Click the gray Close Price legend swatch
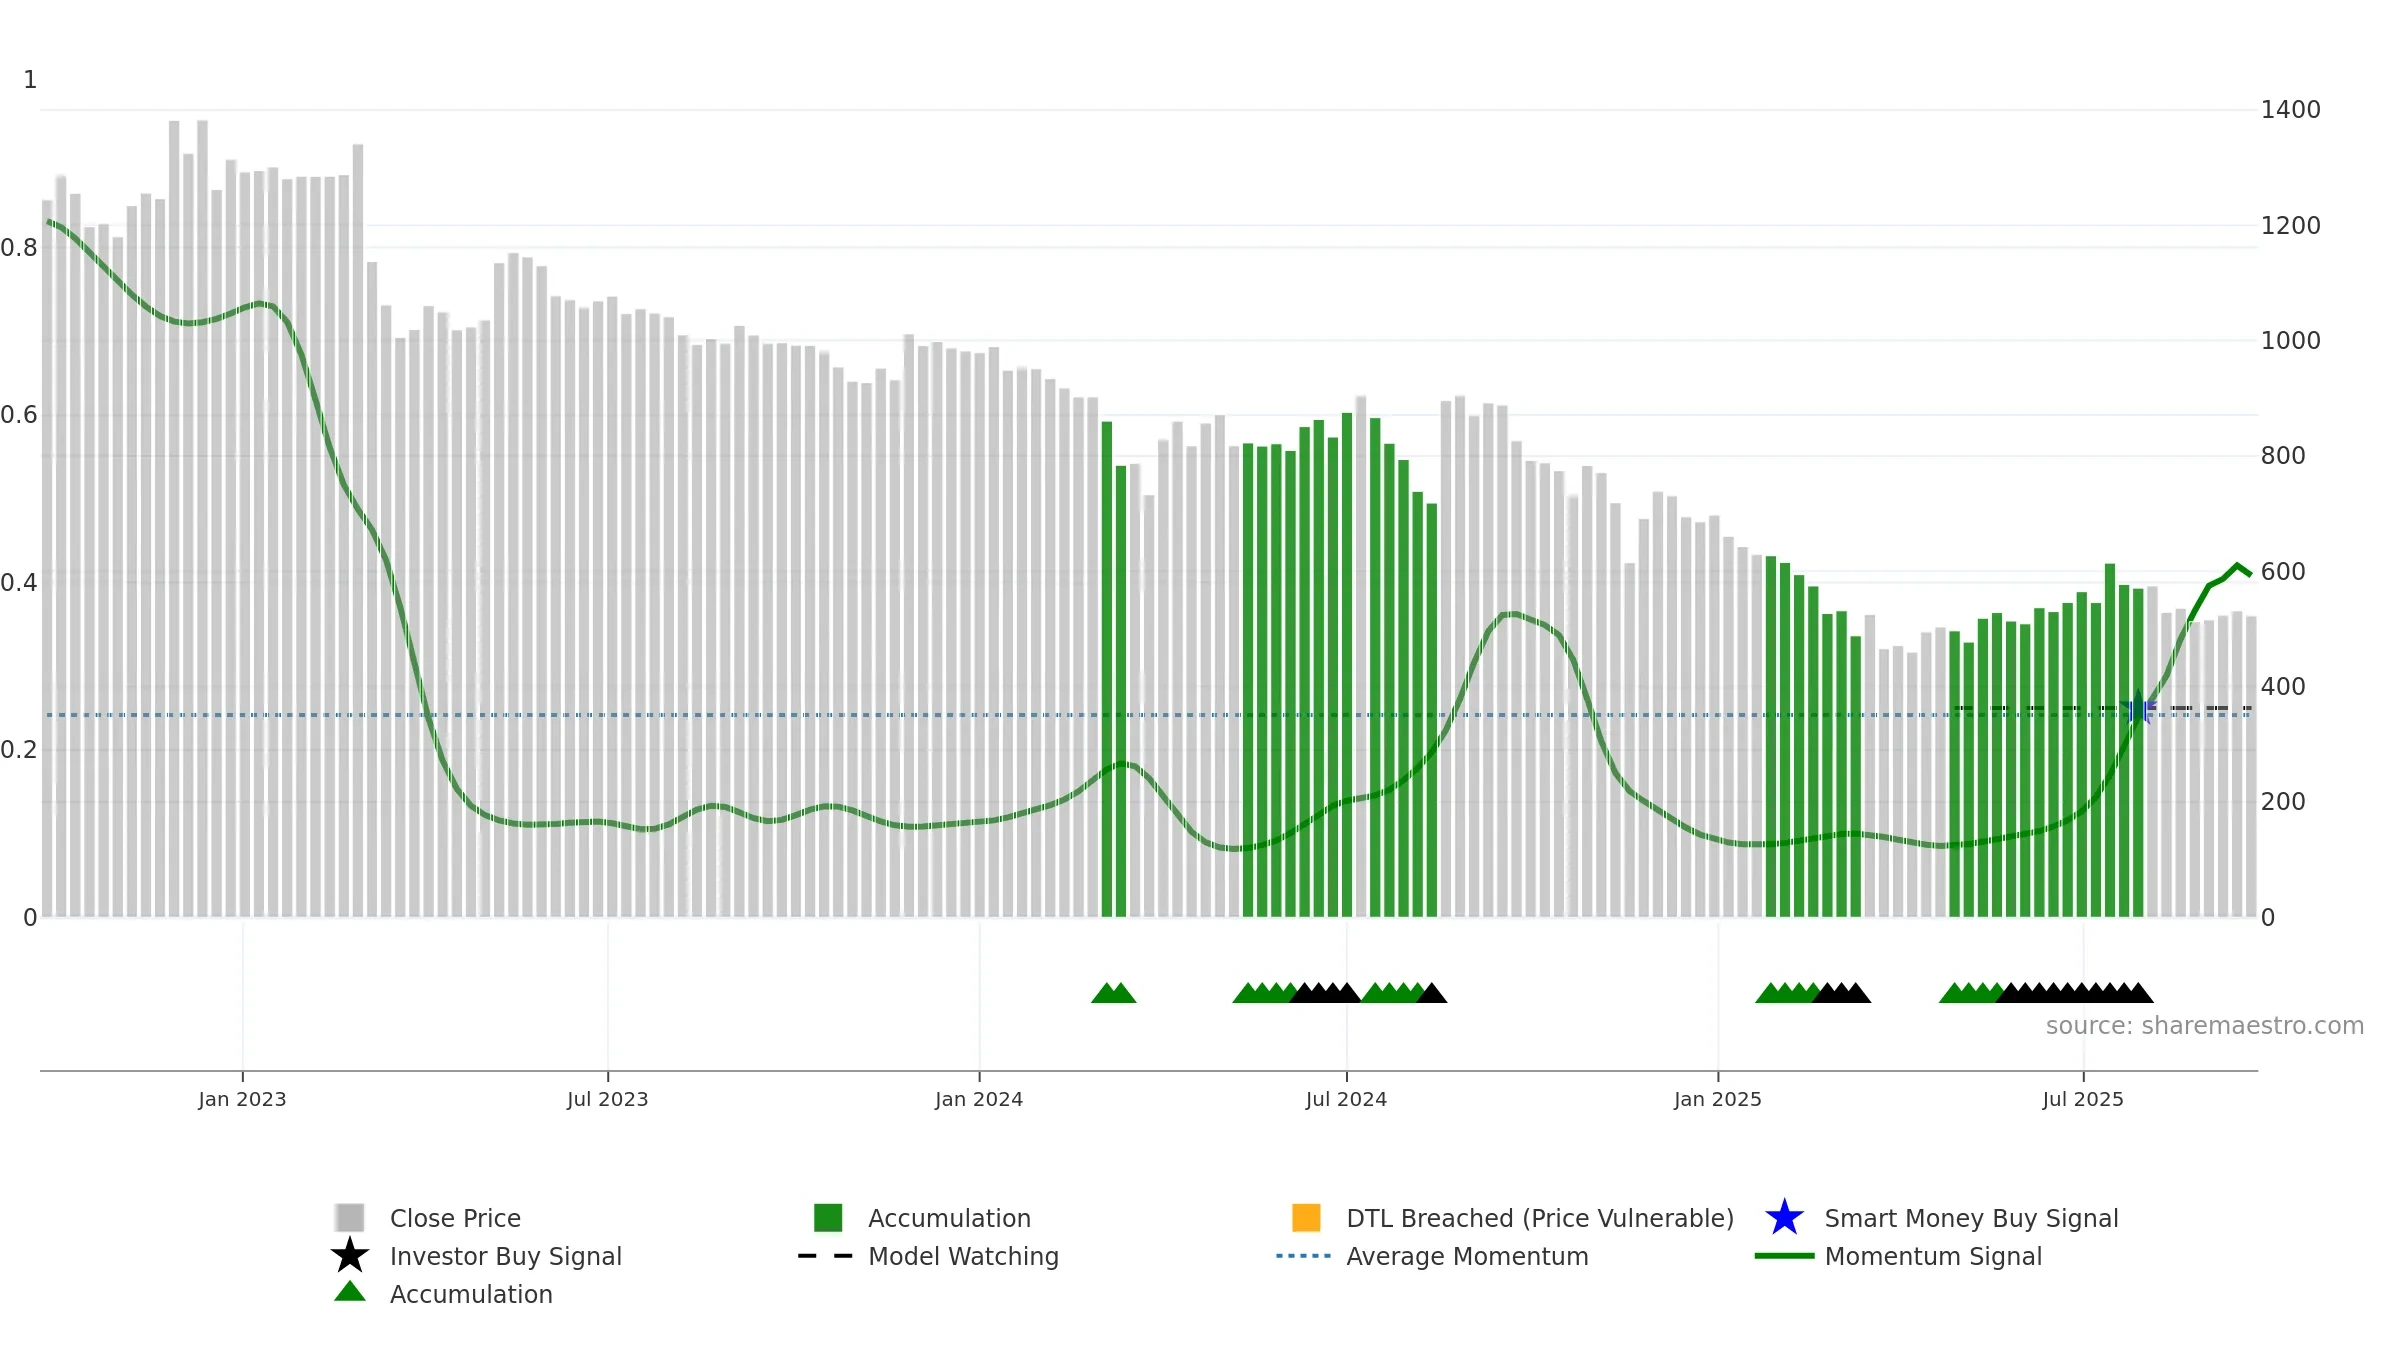Screen dimensions: 2400x1350 pyautogui.click(x=350, y=1217)
